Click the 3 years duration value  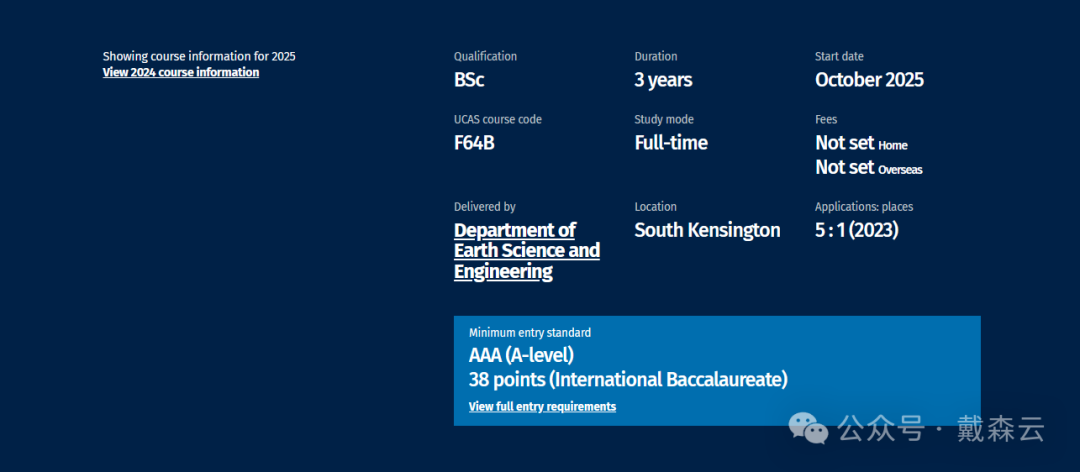[663, 80]
